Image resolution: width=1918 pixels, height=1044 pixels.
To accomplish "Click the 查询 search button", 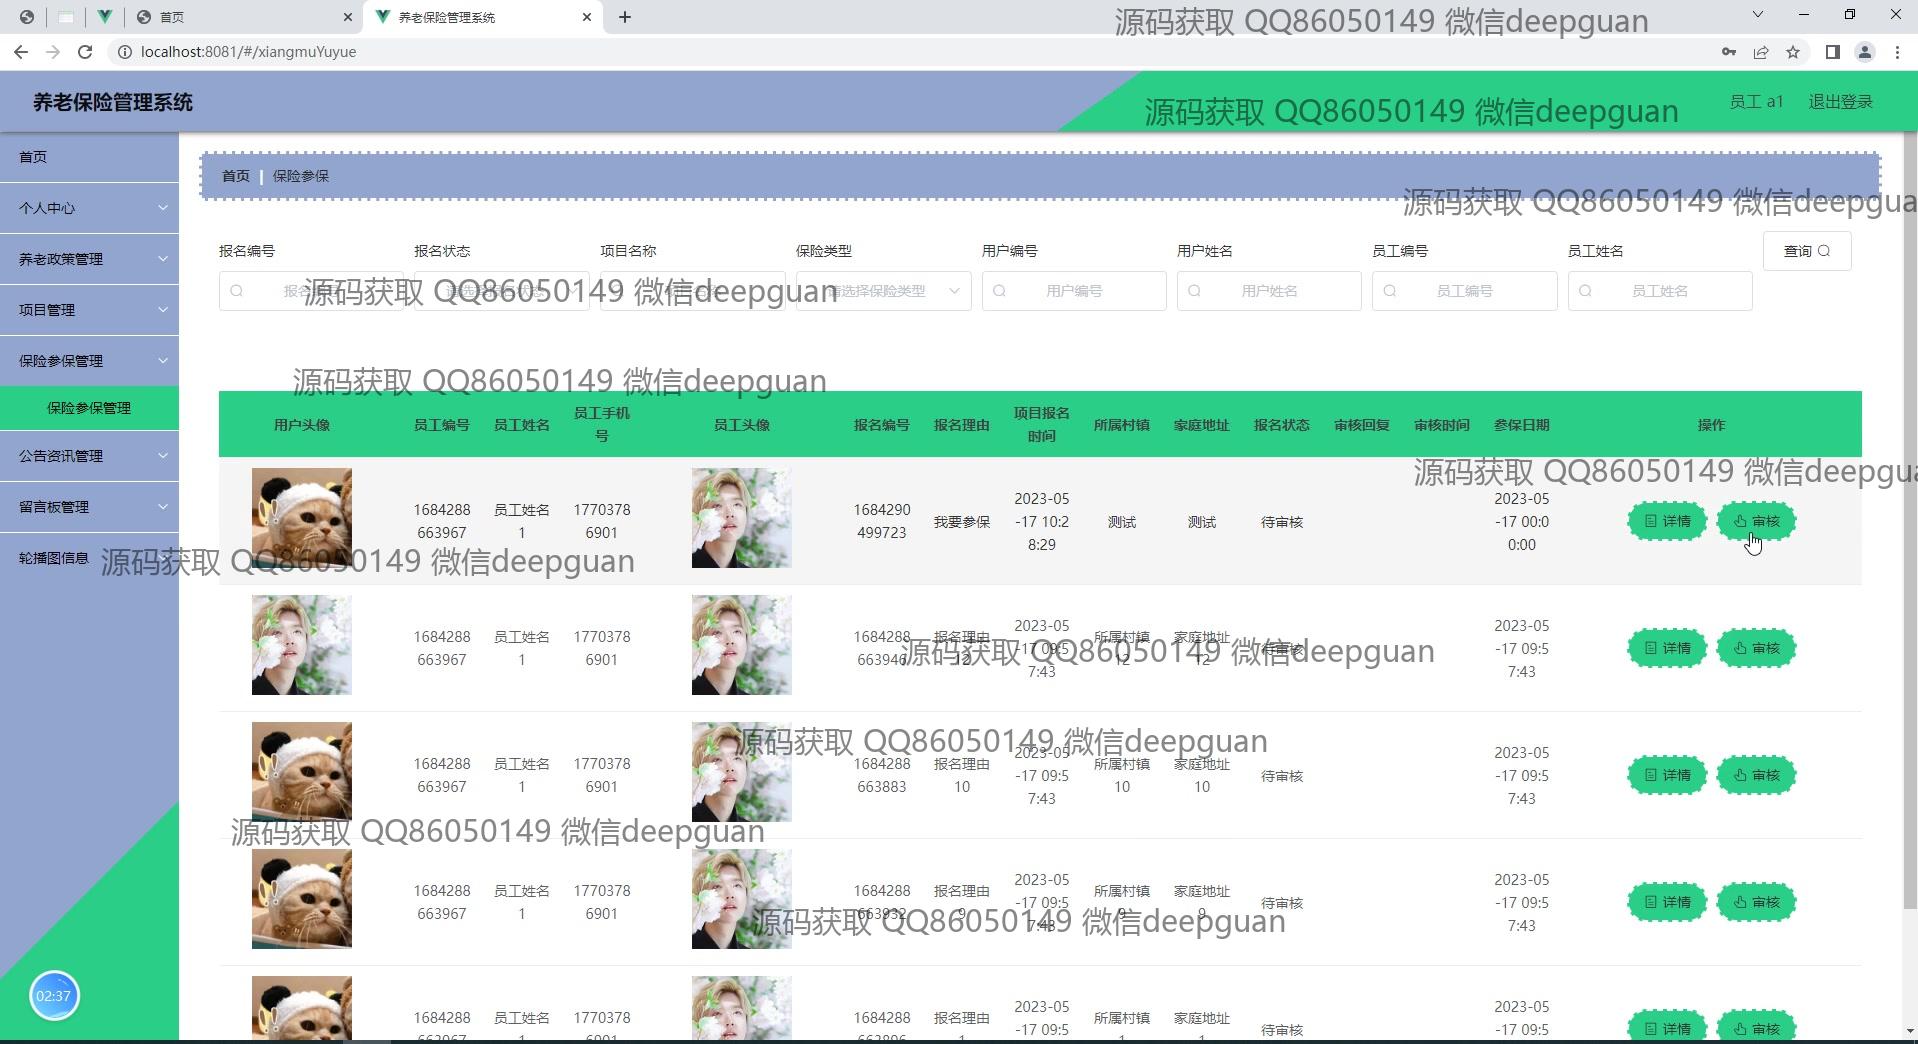I will (x=1806, y=251).
